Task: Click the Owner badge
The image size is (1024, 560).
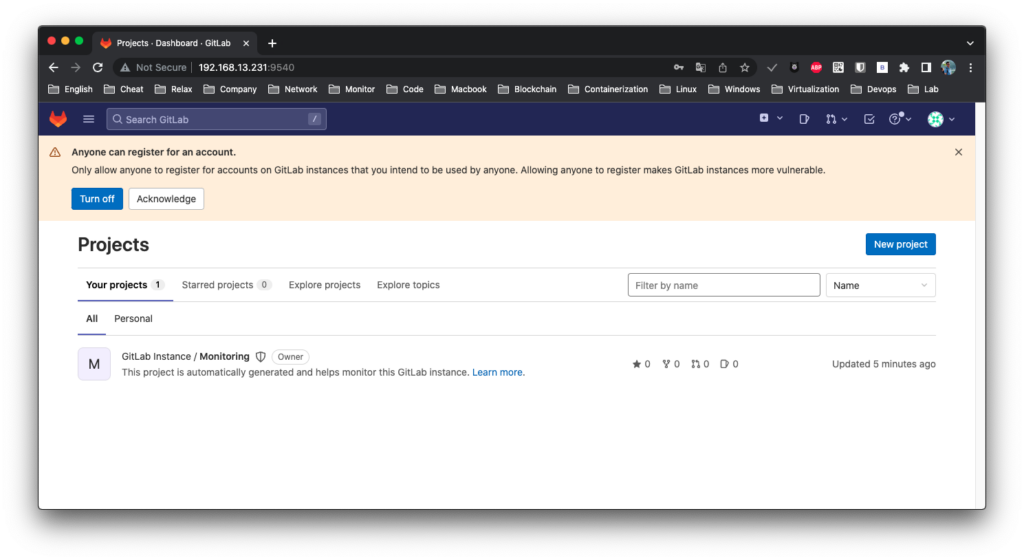Action: (290, 357)
